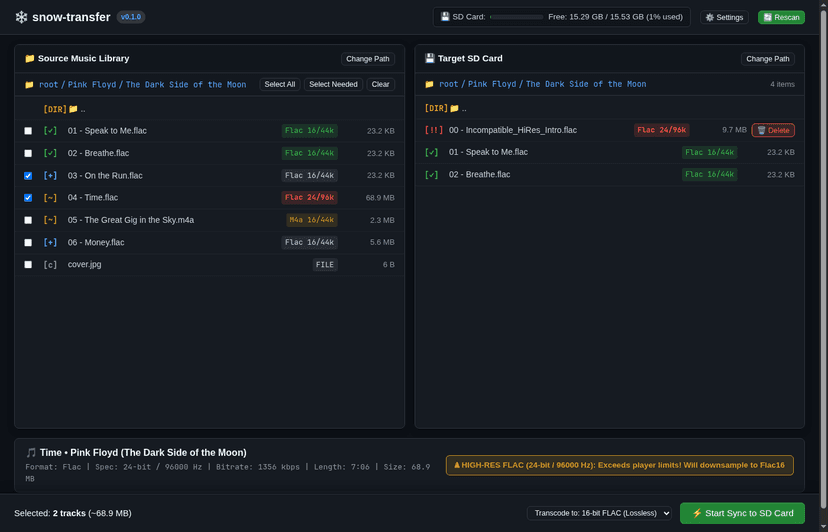Click the HIGH-RES FLAC warning banner
The image size is (828, 532).
pos(619,465)
